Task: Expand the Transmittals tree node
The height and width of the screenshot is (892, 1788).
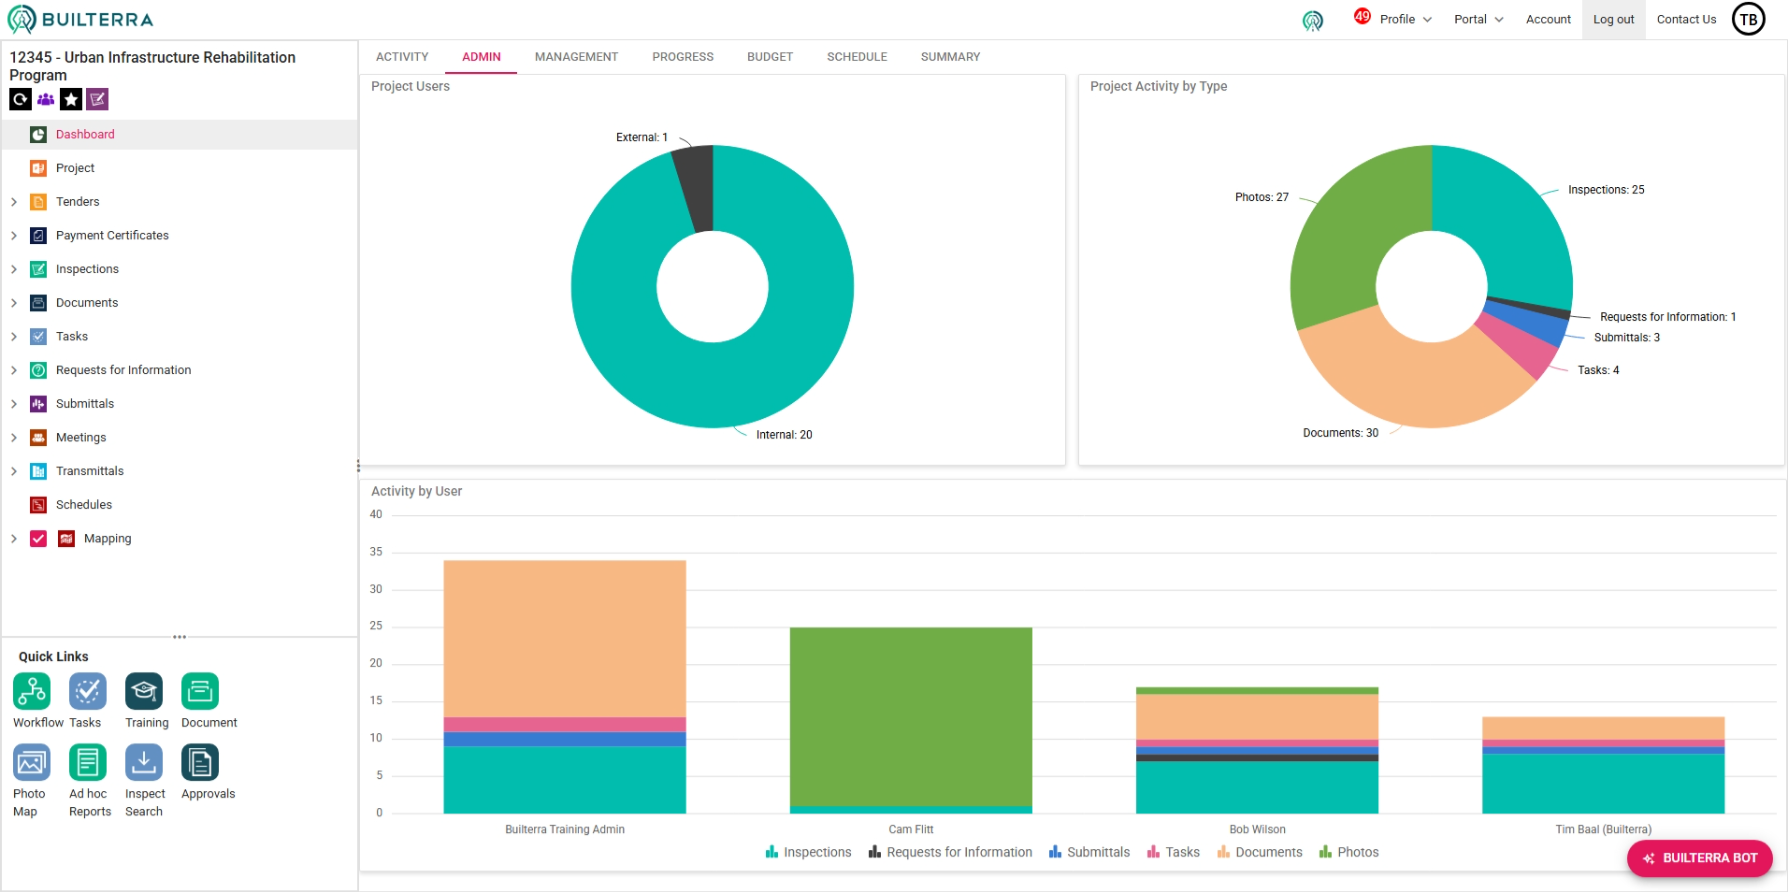Action: 14,471
